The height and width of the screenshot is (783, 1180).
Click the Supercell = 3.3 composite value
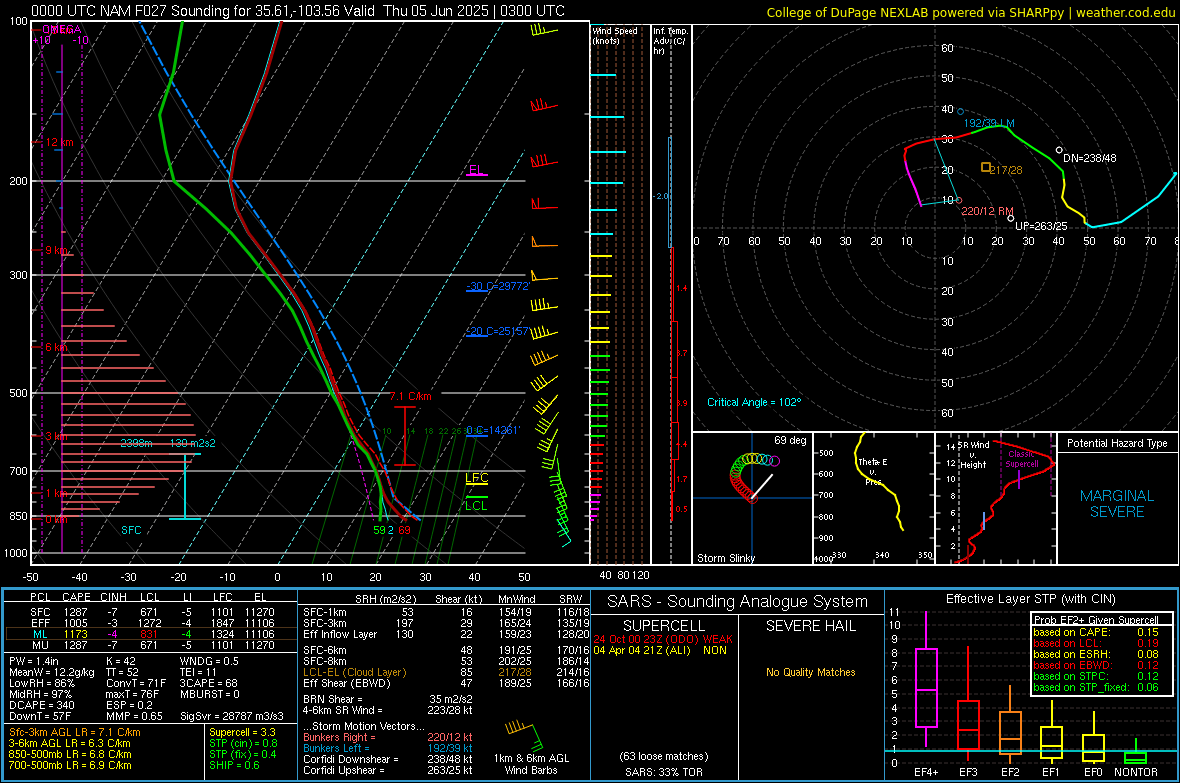[x=242, y=733]
